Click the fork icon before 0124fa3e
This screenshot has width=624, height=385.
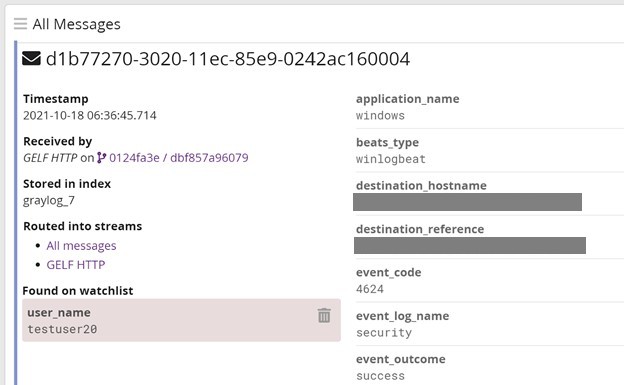click(x=101, y=158)
